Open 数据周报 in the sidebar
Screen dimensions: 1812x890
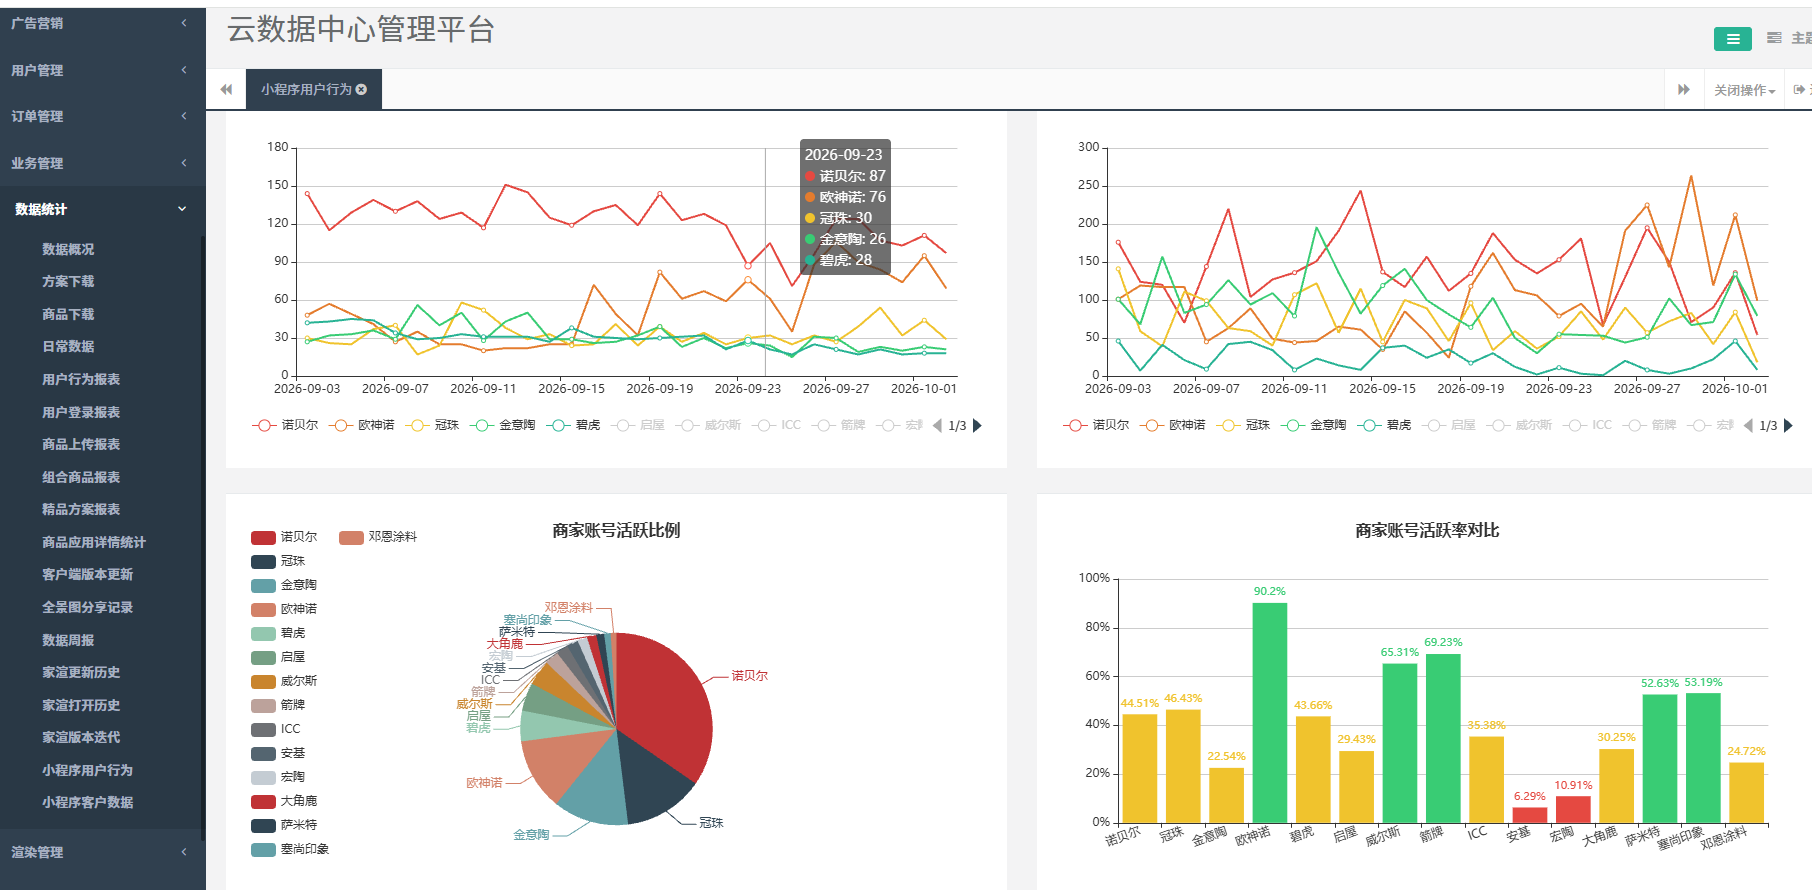point(68,640)
